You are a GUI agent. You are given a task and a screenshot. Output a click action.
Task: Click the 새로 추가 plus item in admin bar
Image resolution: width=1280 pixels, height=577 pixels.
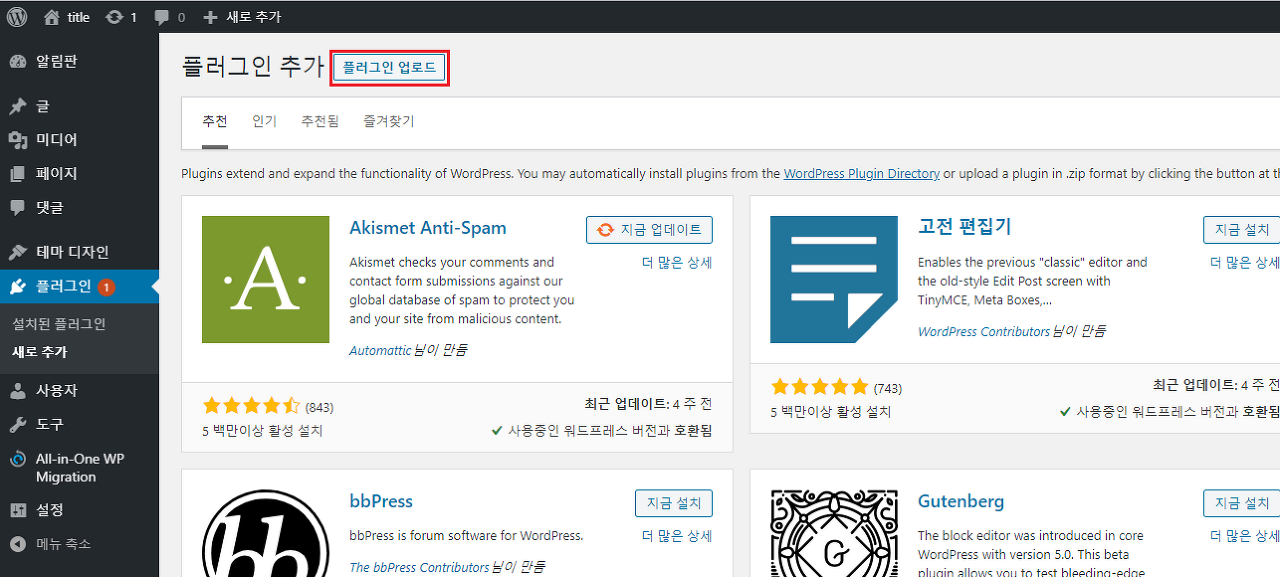point(242,17)
